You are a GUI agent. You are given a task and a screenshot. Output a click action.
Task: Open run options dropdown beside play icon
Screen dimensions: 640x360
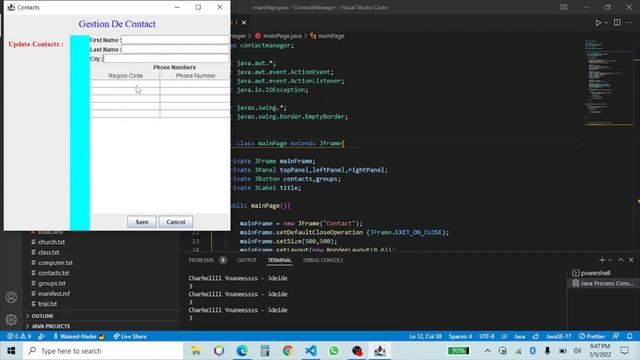click(x=606, y=22)
